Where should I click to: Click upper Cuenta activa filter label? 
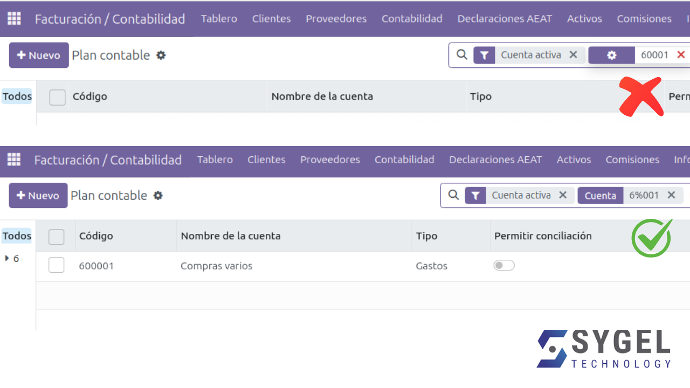[531, 55]
